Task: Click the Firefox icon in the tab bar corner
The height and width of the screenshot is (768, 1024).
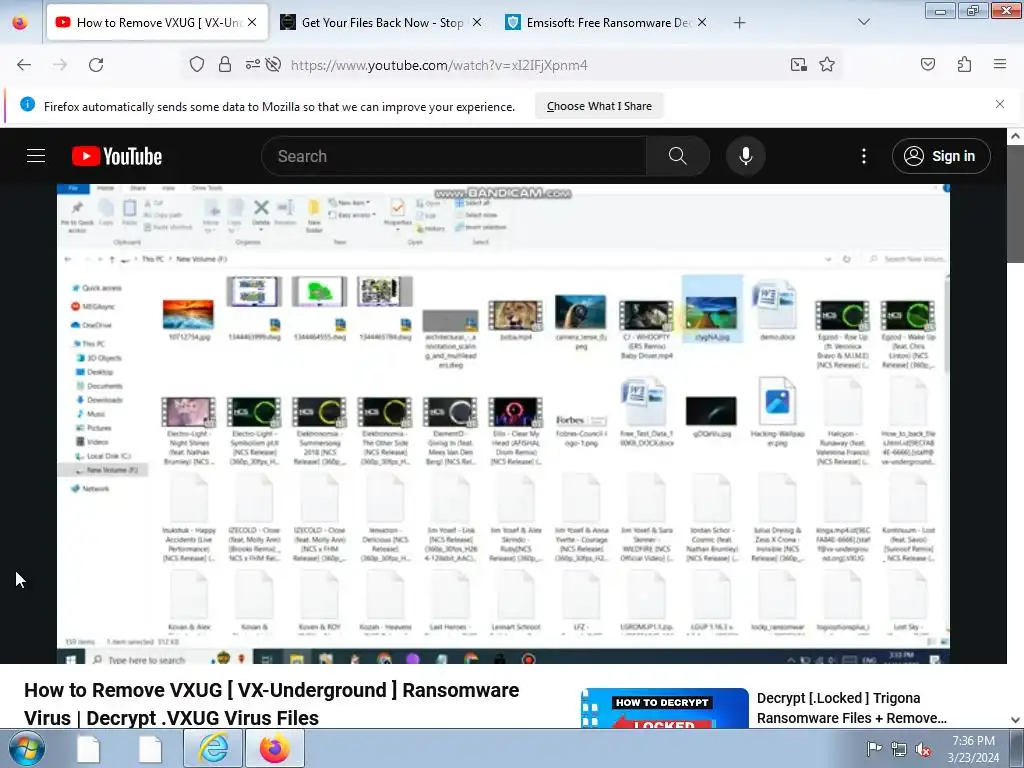Action: tap(20, 23)
